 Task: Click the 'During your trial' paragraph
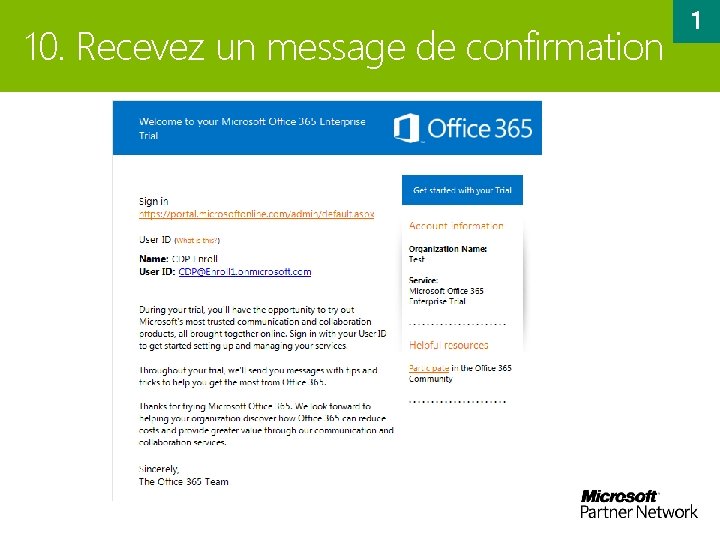pyautogui.click(x=262, y=328)
